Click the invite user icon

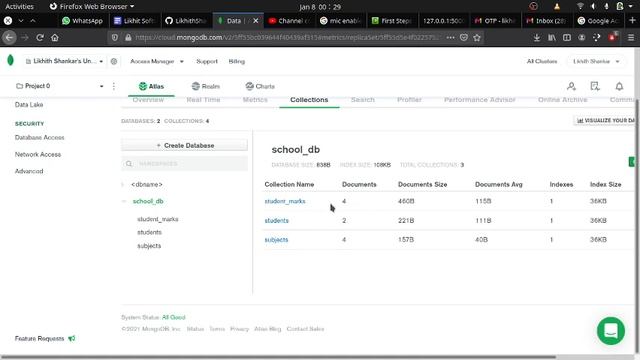571,86
